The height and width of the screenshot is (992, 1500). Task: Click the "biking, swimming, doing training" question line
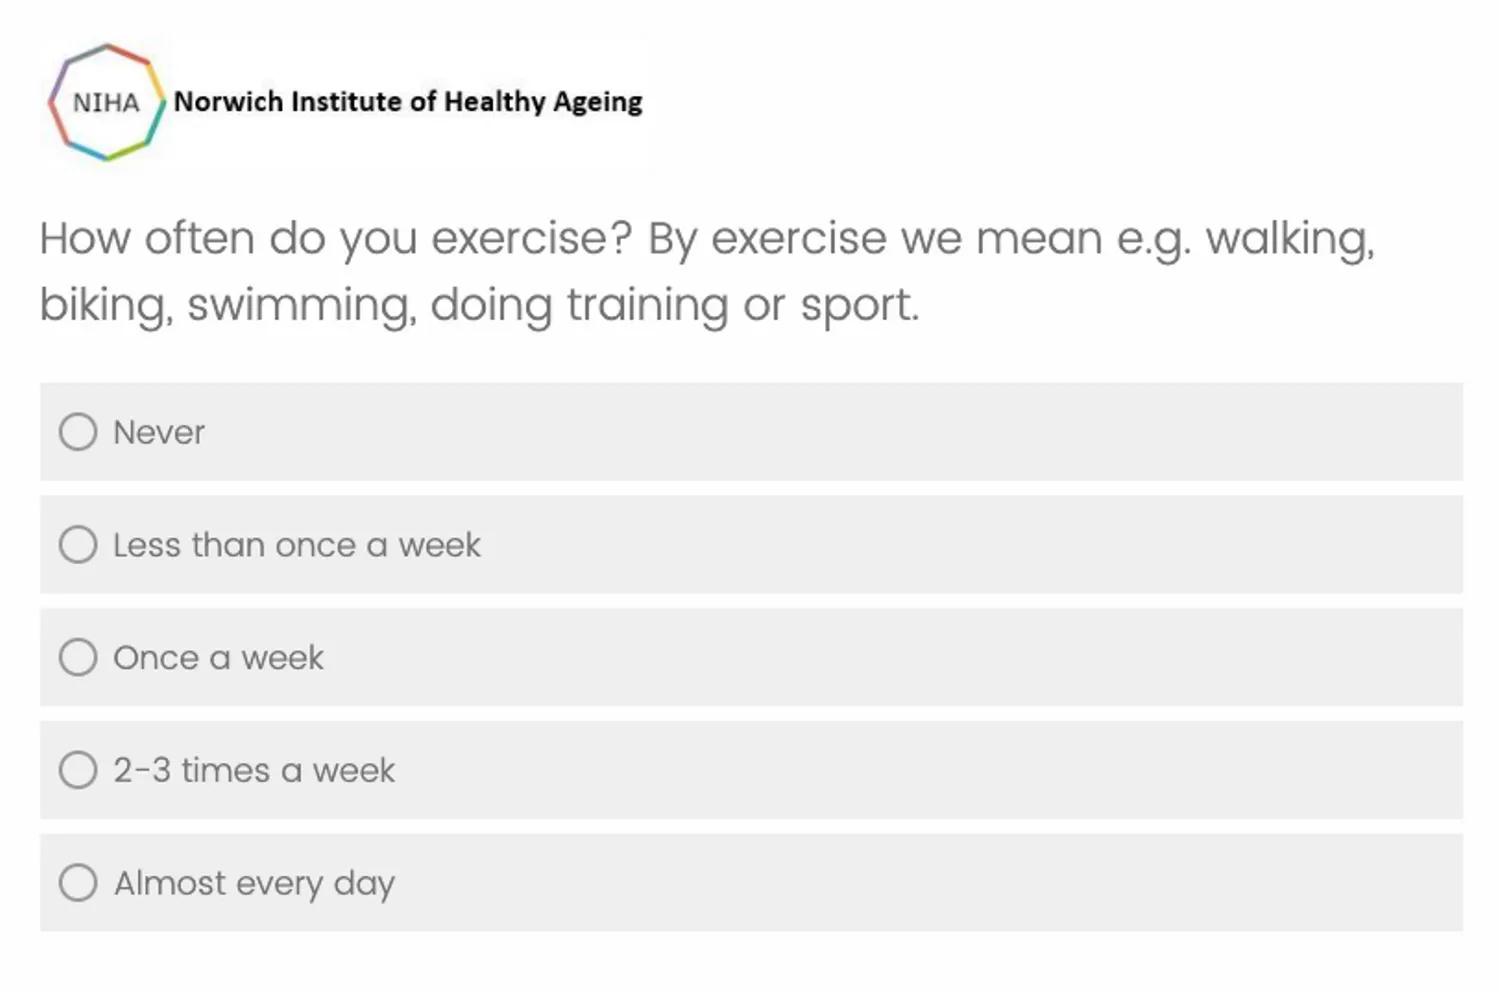(x=384, y=306)
